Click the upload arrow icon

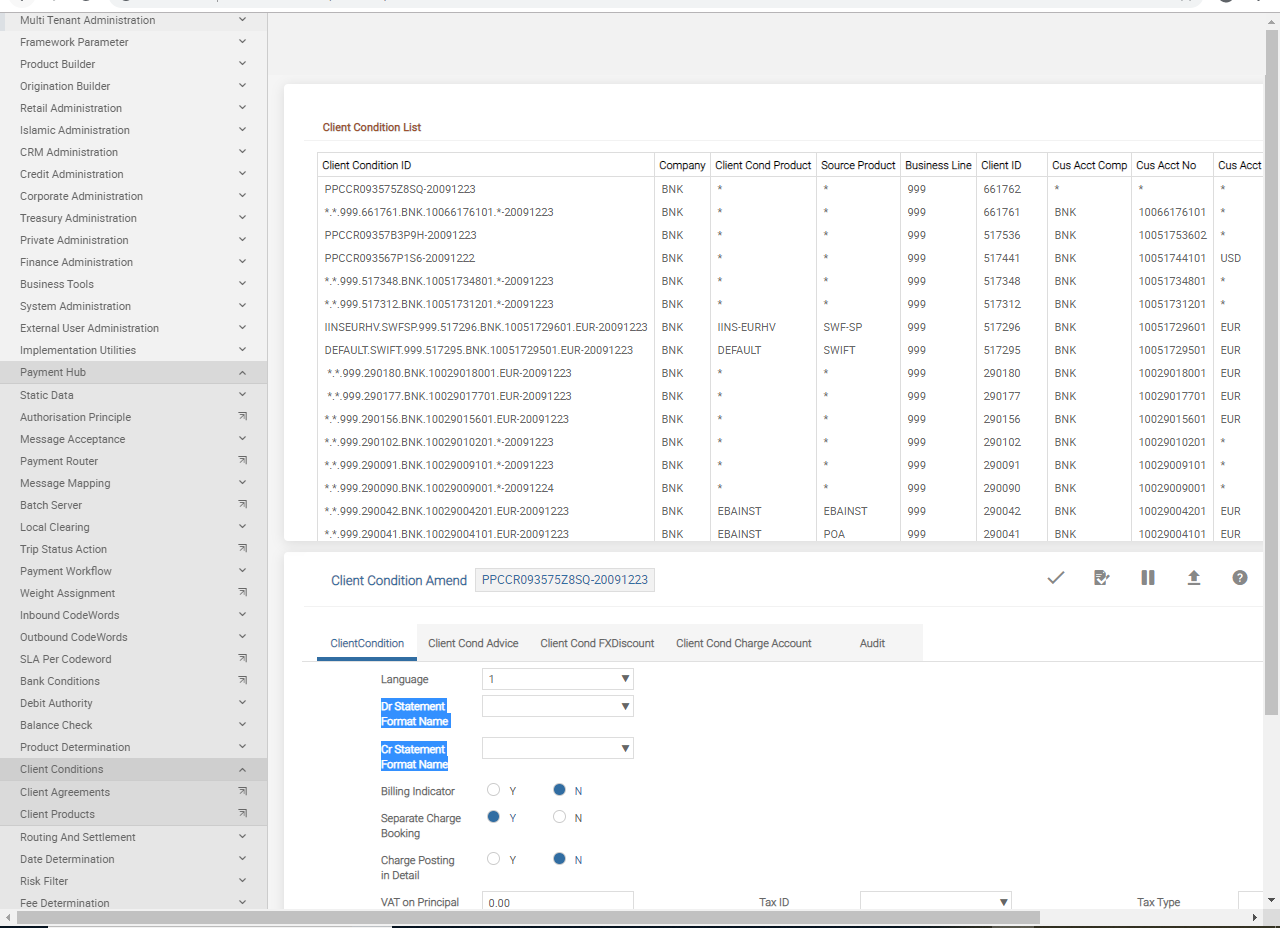point(1193,578)
